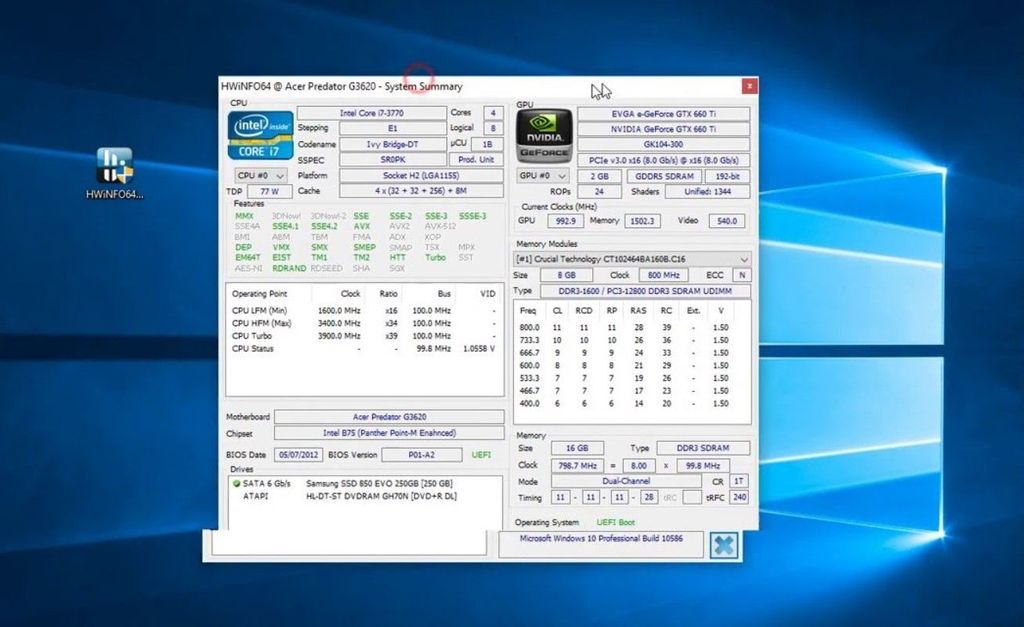Select the CPU LFM (Min) operating point row

pyautogui.click(x=364, y=311)
